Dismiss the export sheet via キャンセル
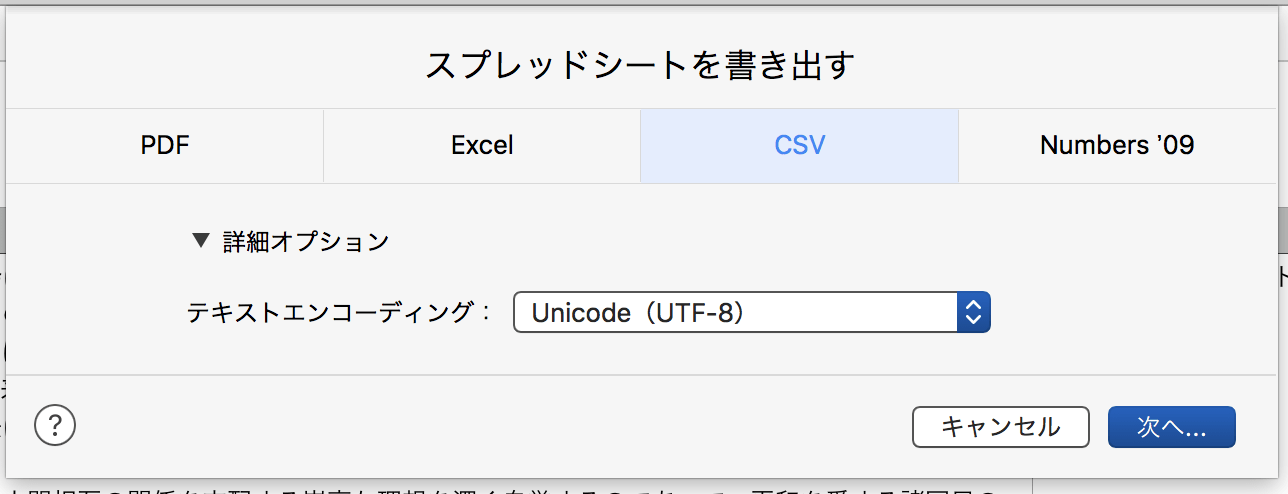This screenshot has height=494, width=1288. 1000,427
